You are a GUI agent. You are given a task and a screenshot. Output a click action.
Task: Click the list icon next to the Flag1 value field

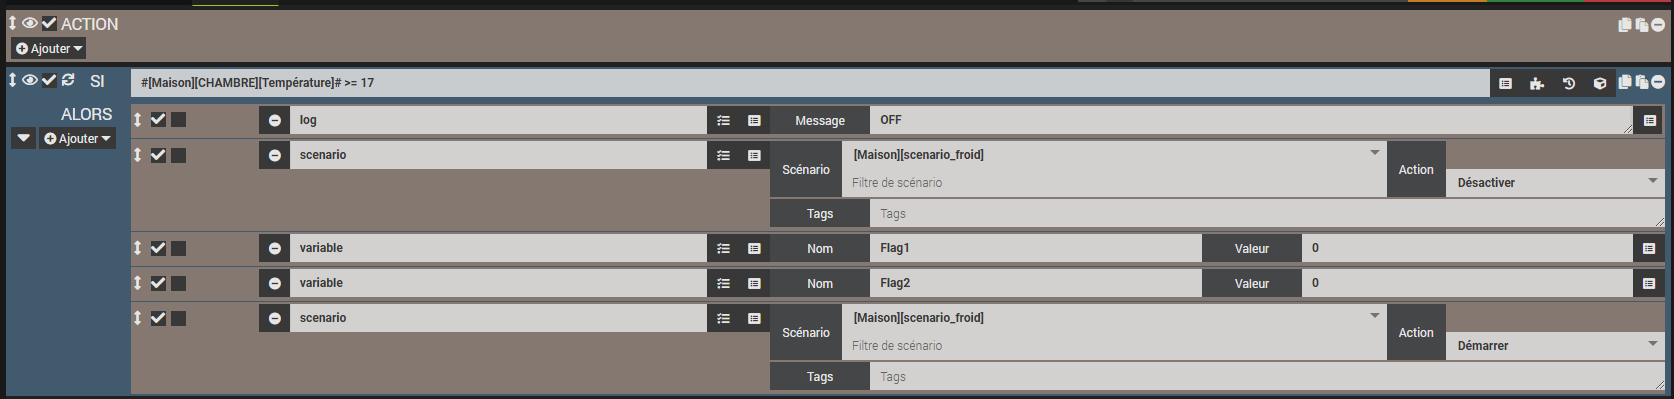tap(1649, 248)
